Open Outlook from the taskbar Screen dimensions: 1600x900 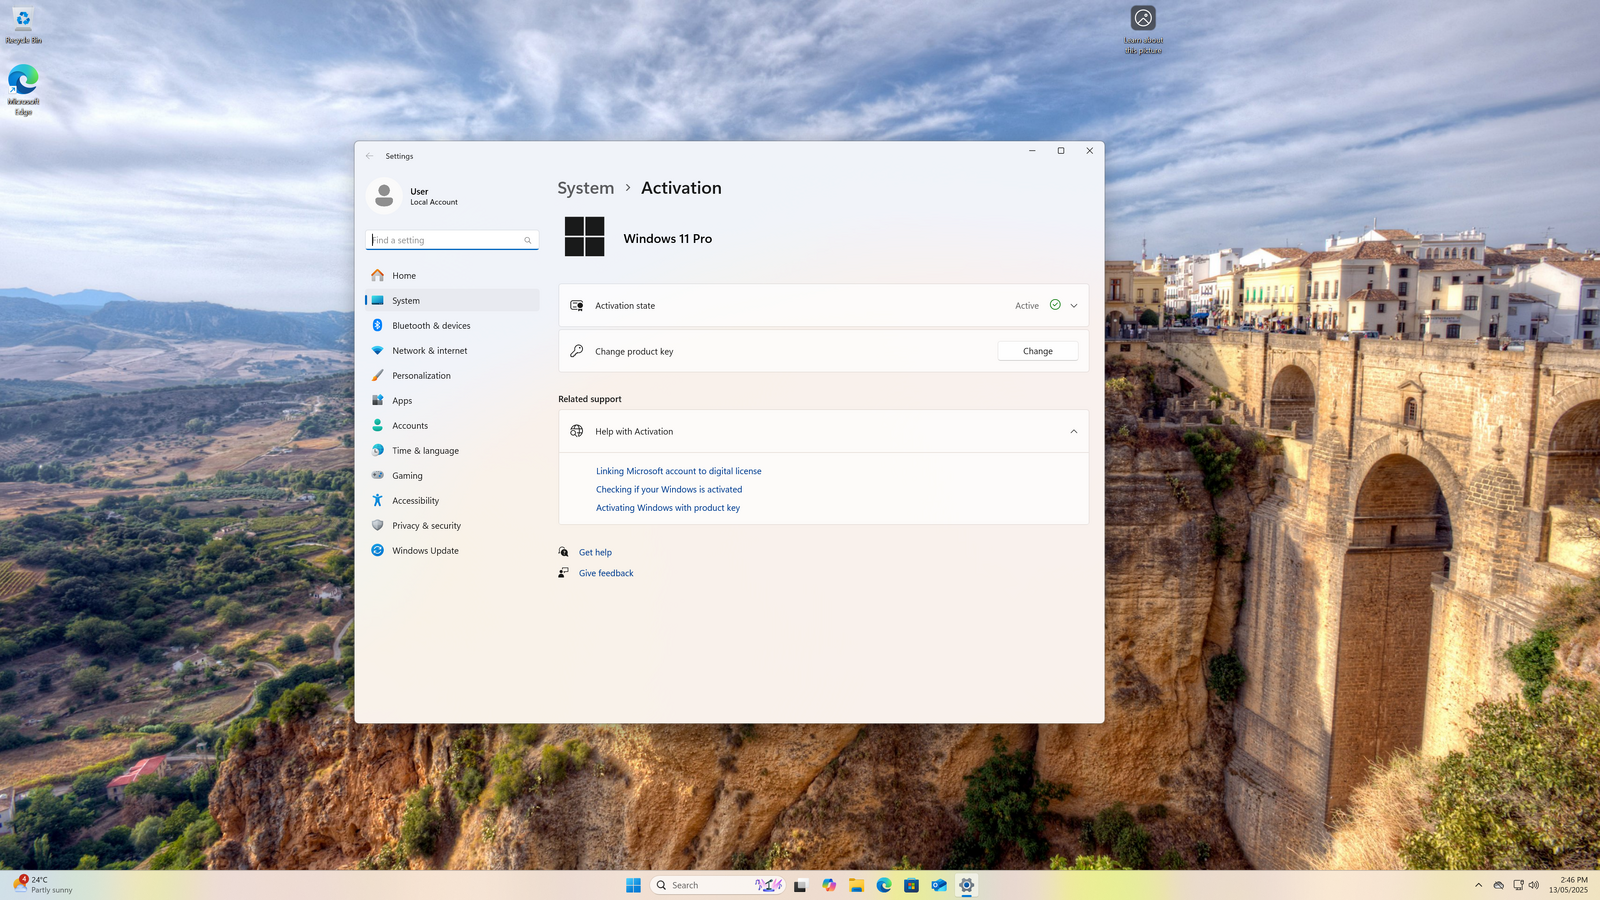pos(939,885)
